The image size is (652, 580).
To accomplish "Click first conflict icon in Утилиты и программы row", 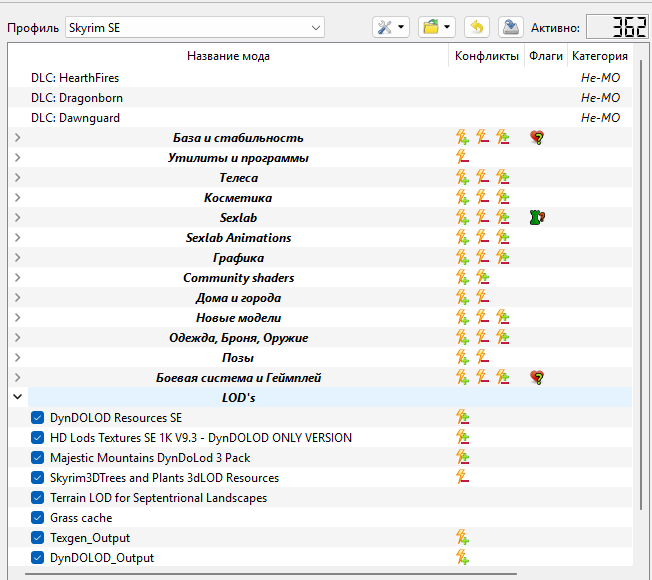I will click(462, 157).
